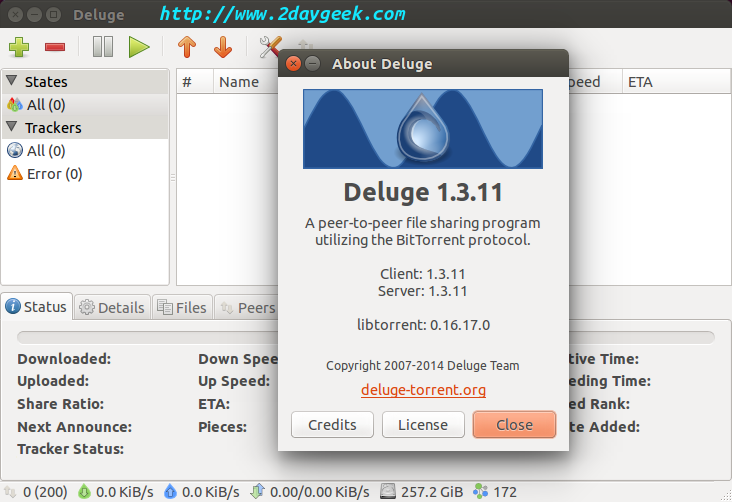
Task: Click the 0.00/0.00 KiB/s protocol traffic text
Action: [x=320, y=492]
